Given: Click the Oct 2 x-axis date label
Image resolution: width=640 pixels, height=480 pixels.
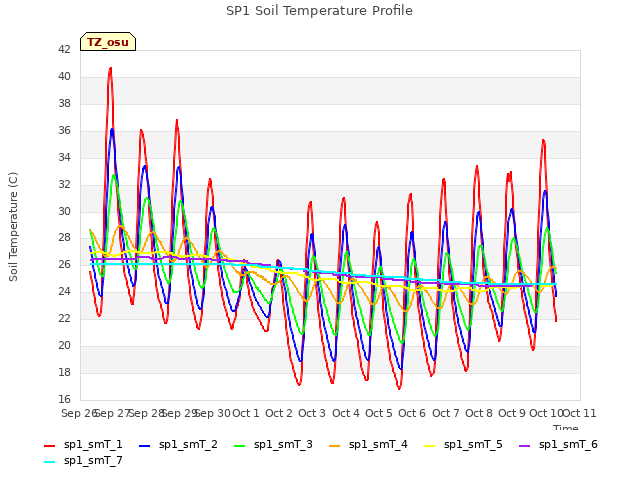Looking at the screenshot, I should 279,413.
